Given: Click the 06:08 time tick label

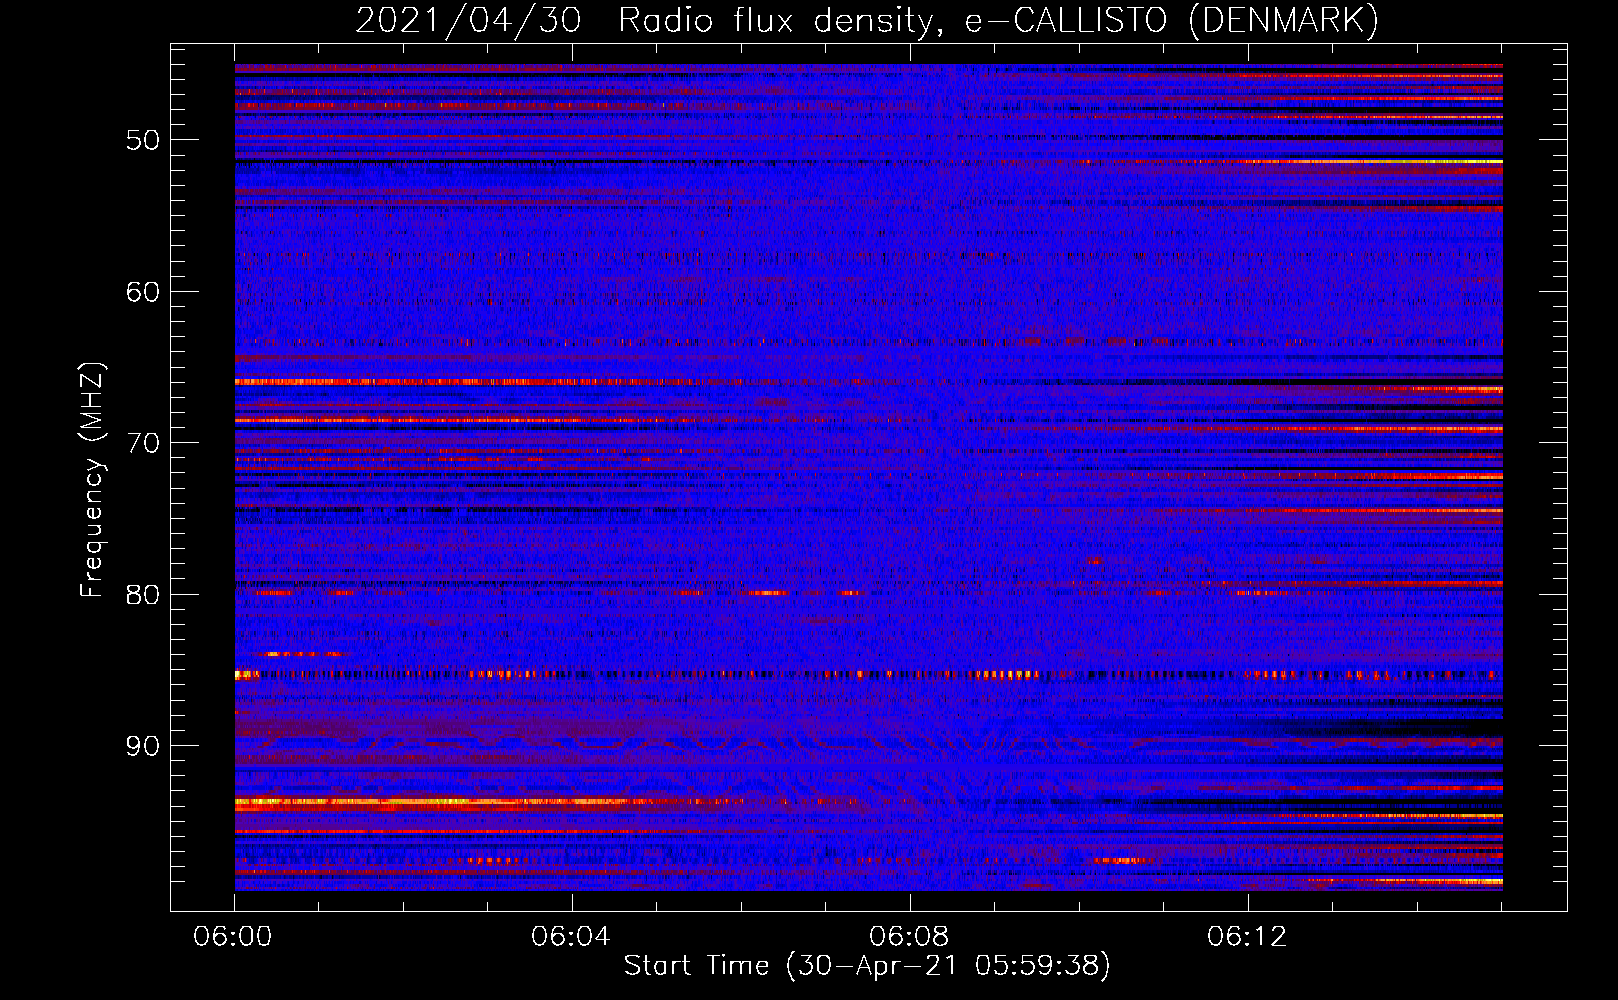Looking at the screenshot, I should point(909,937).
